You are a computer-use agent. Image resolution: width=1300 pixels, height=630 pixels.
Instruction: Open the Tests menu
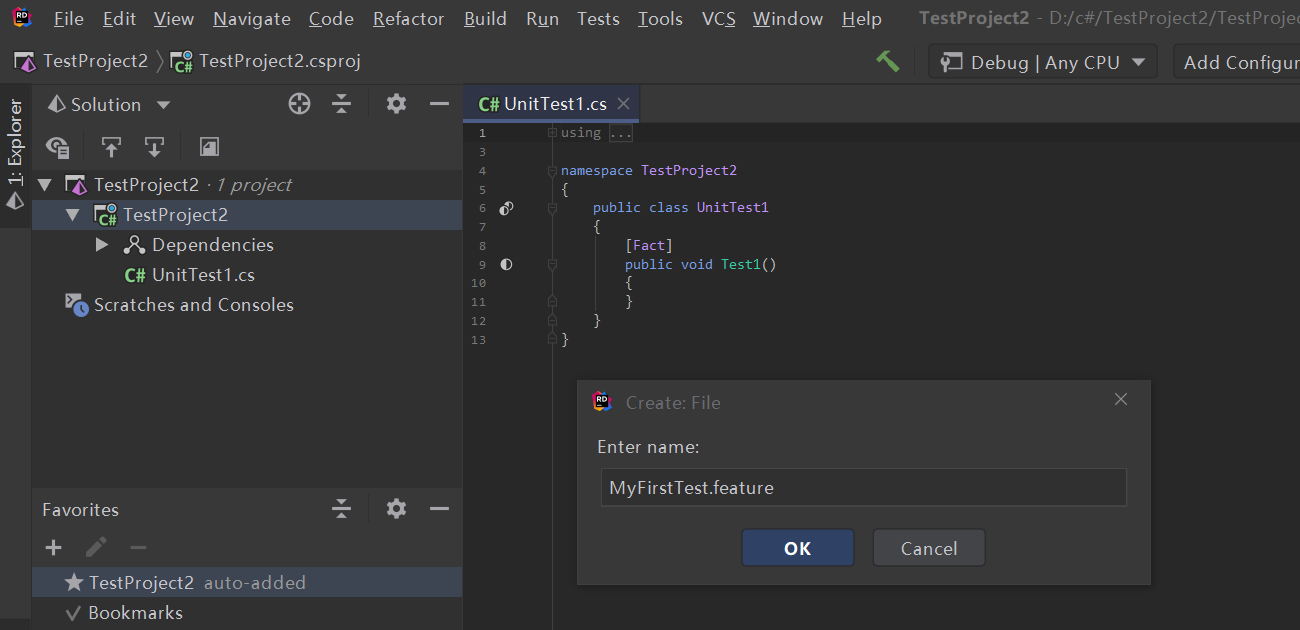click(598, 19)
